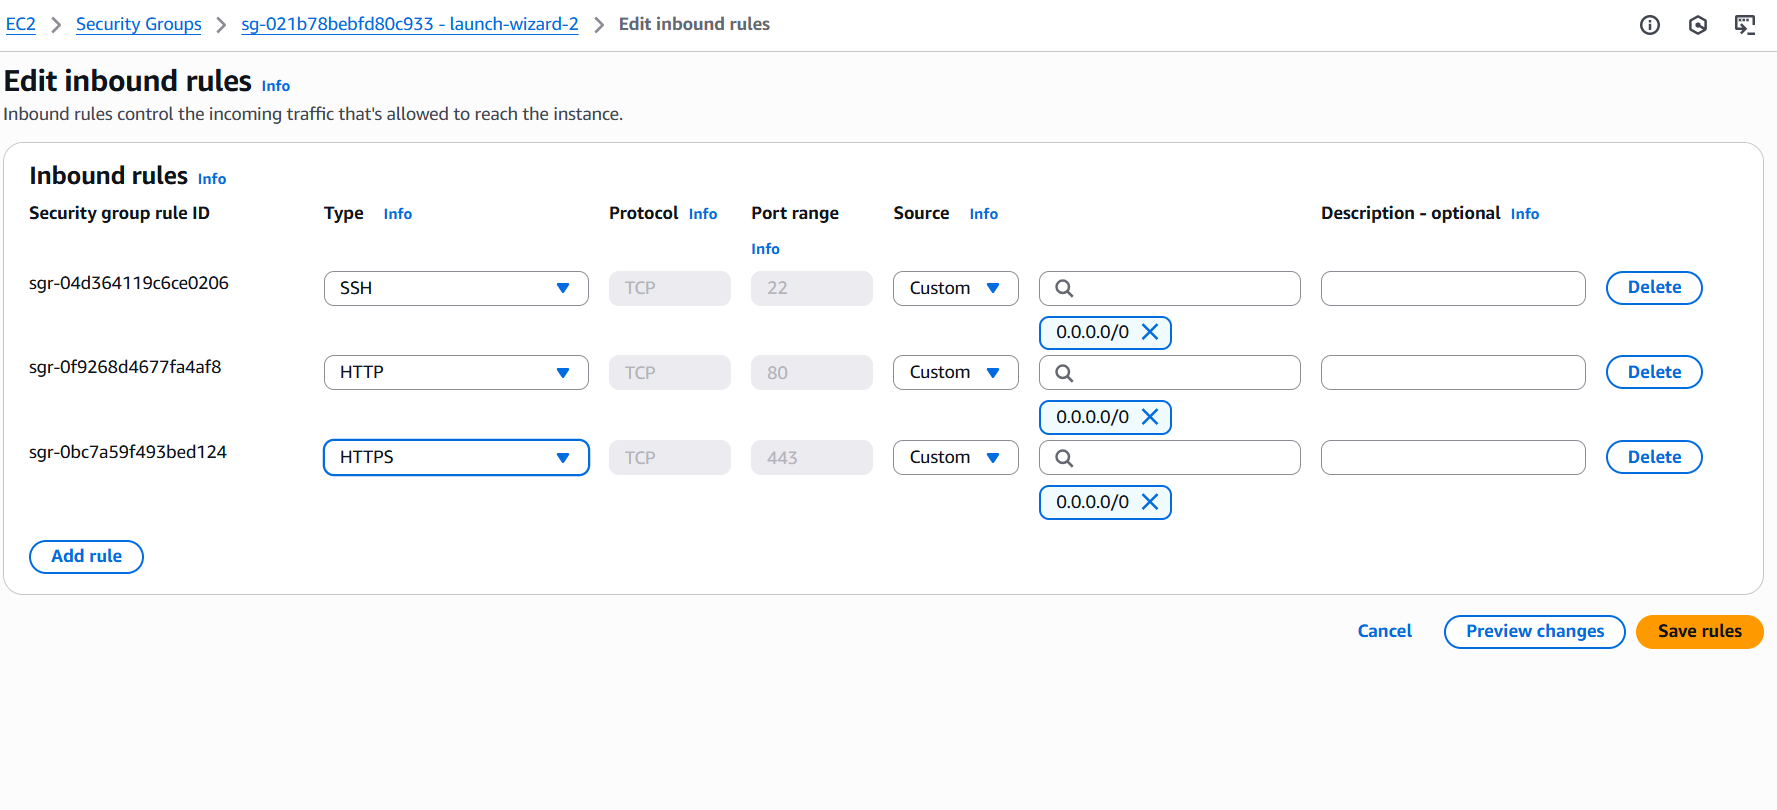Click the search icon in the HTTPS source field

point(1064,458)
